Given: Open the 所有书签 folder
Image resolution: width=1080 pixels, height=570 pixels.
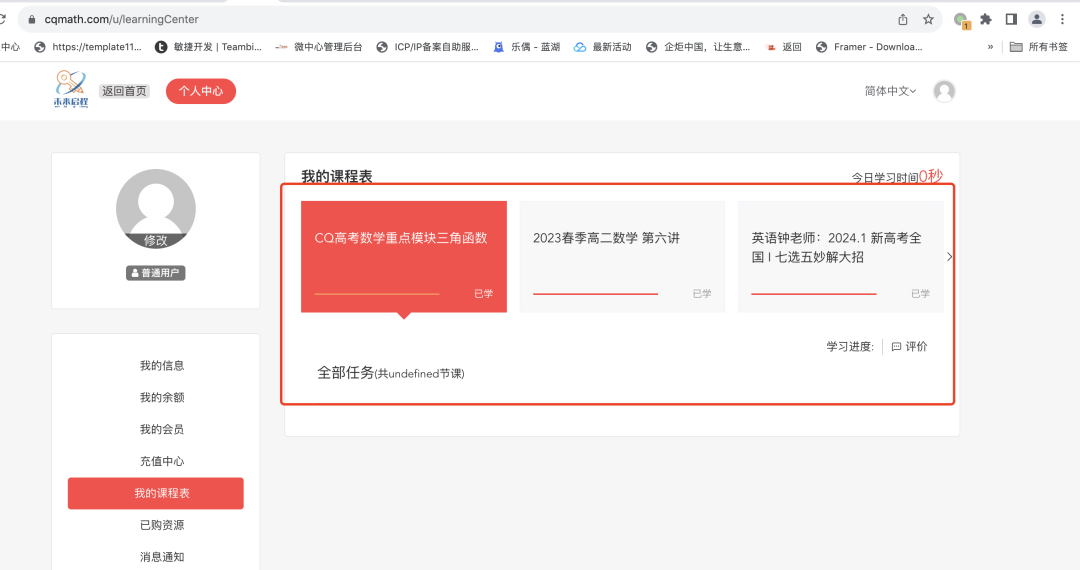Looking at the screenshot, I should coord(1039,47).
